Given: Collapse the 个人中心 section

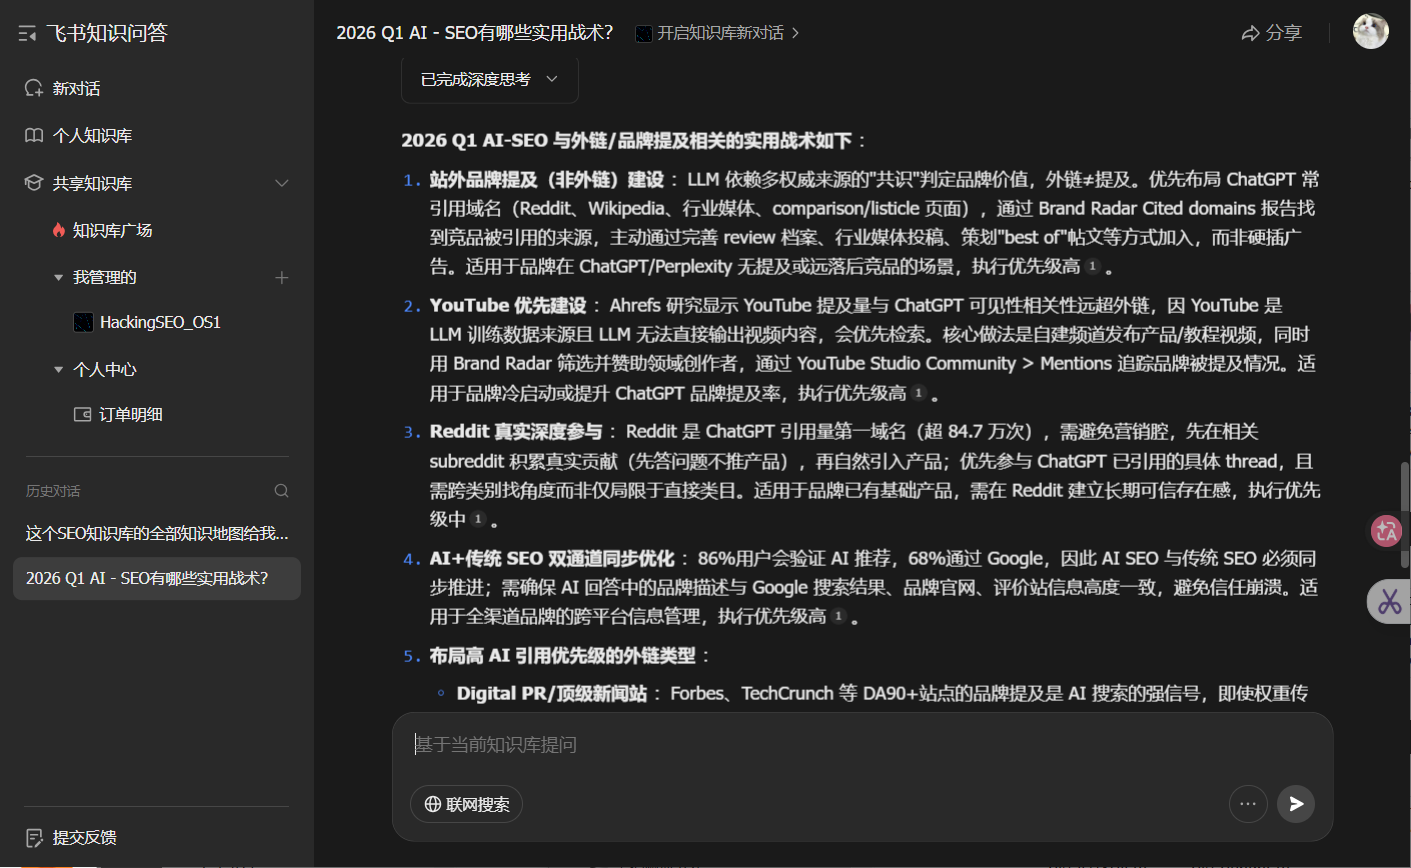Looking at the screenshot, I should (x=58, y=368).
